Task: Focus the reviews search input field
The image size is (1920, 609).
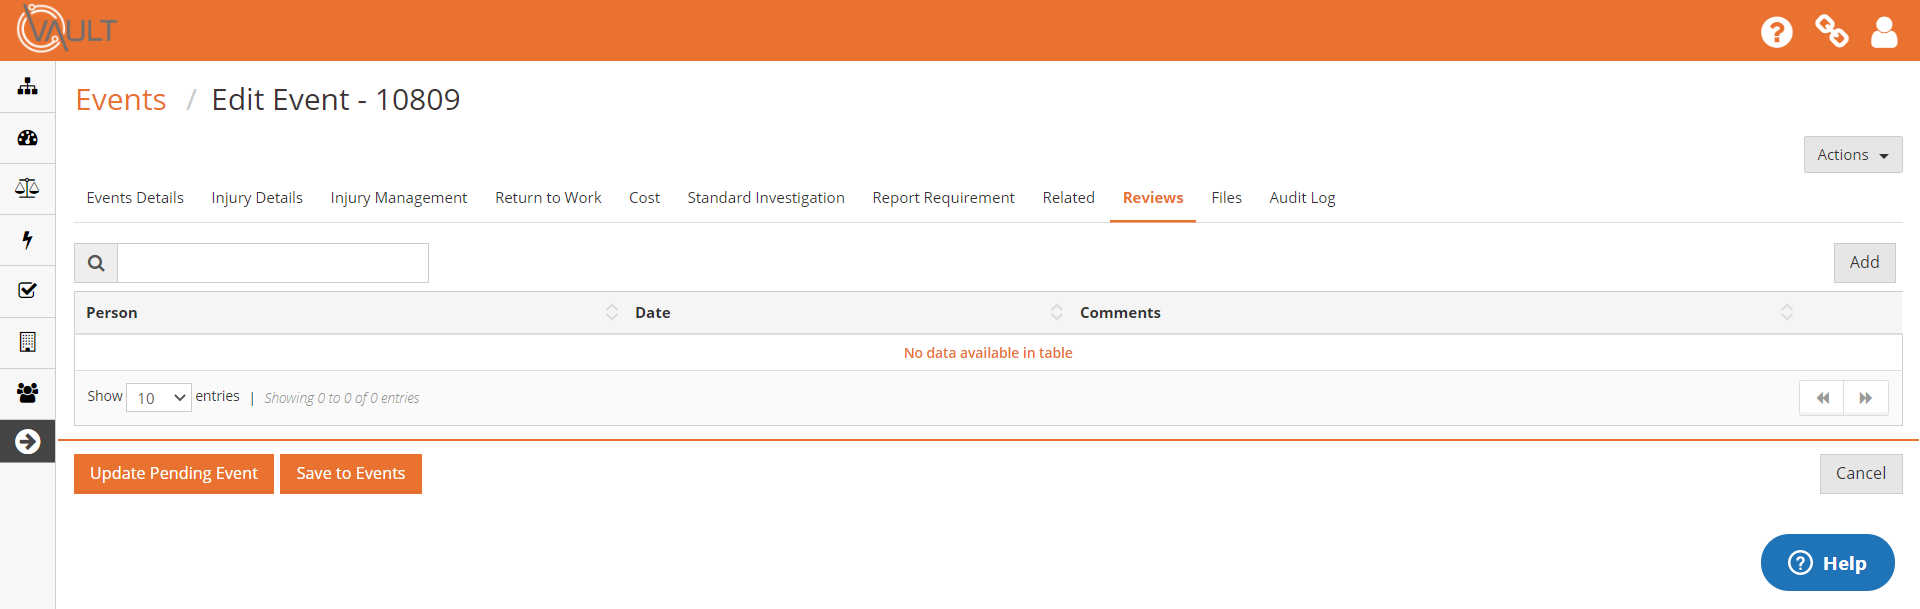Action: tap(273, 263)
